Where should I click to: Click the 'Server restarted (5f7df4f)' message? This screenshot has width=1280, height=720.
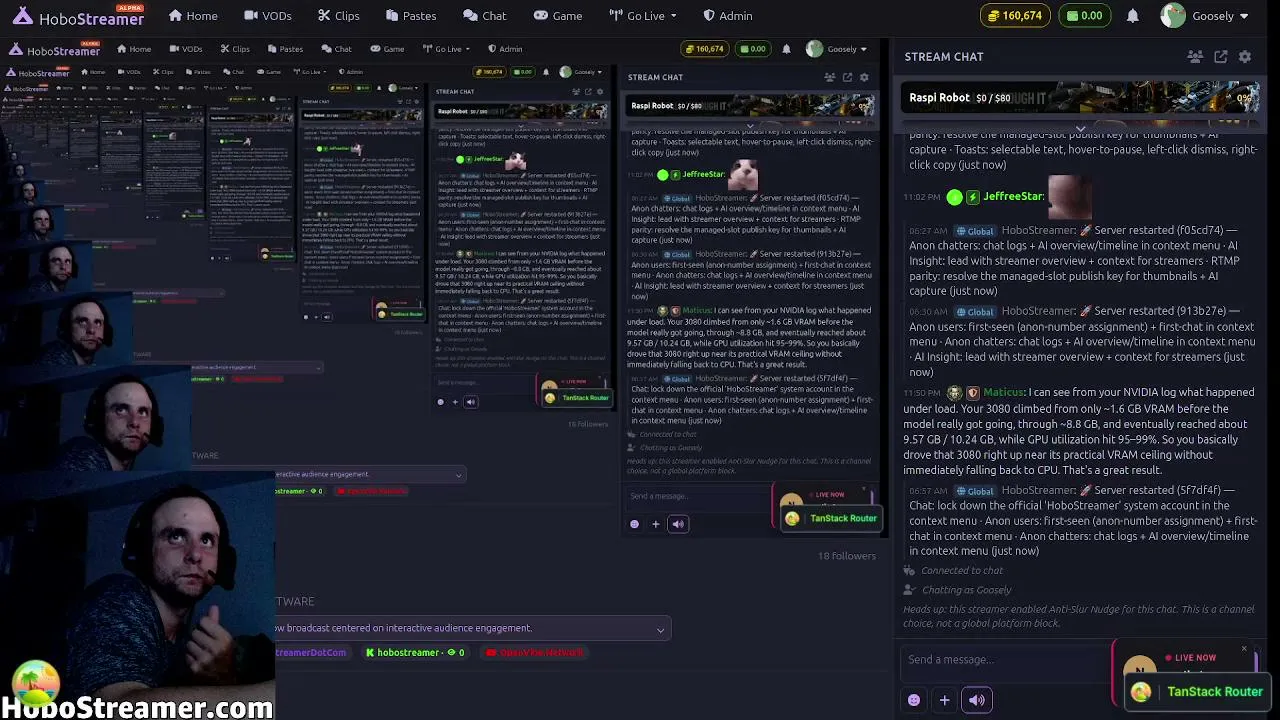pyautogui.click(x=1082, y=521)
